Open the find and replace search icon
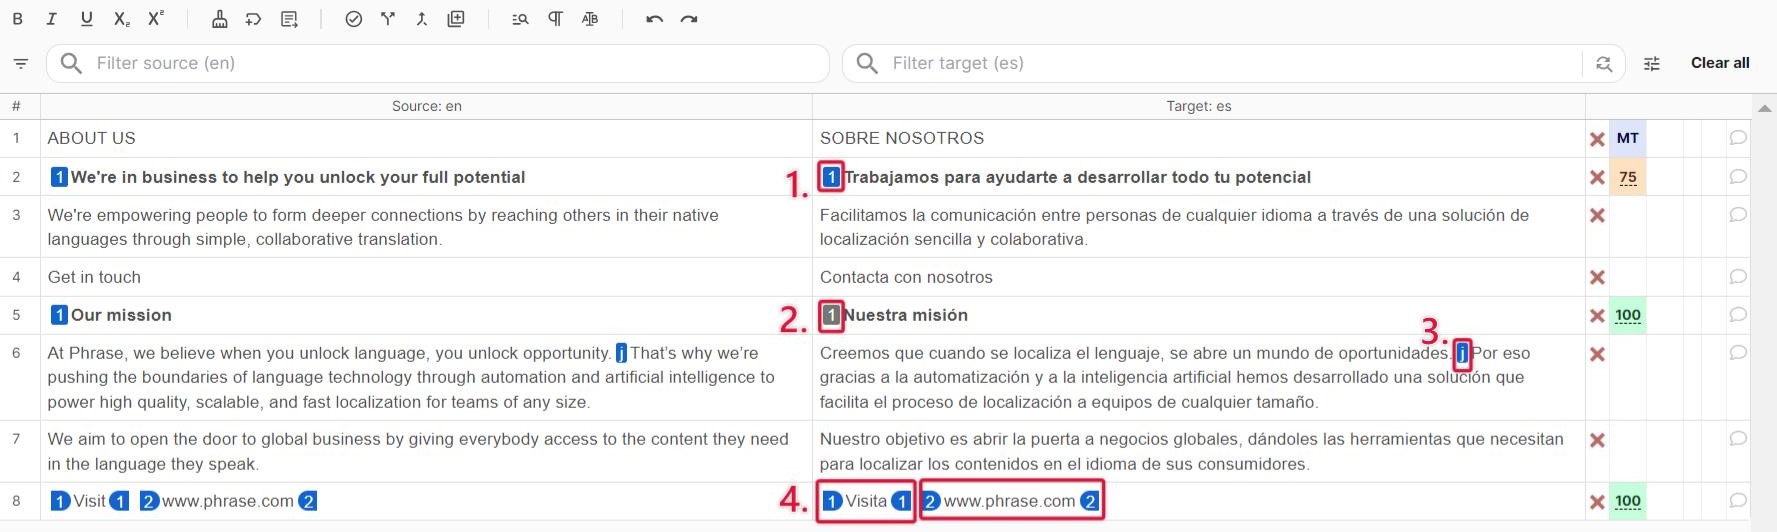The image size is (1777, 532). point(520,19)
